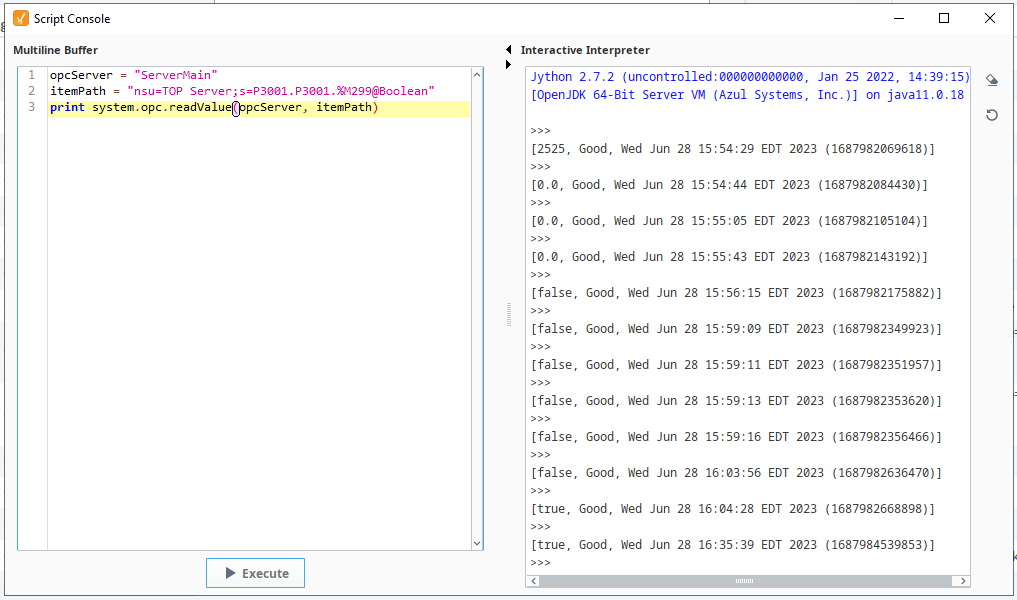Click the Script Console app icon
This screenshot has height=600, width=1017.
tap(21, 18)
